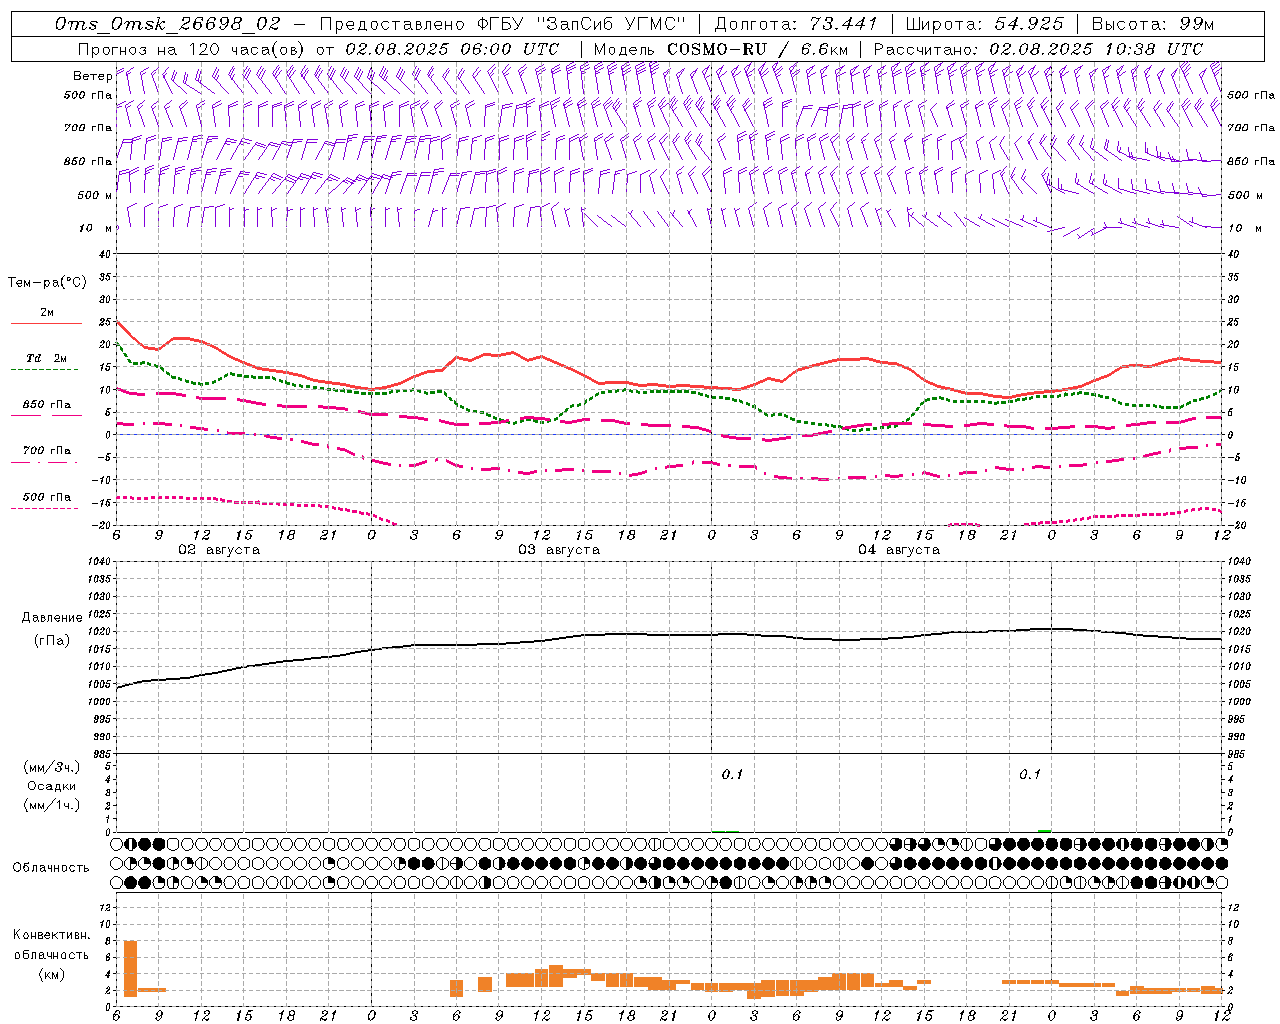Click the (мм/1ч.) precipitation unit label
This screenshot has width=1280, height=1024.
click(52, 805)
